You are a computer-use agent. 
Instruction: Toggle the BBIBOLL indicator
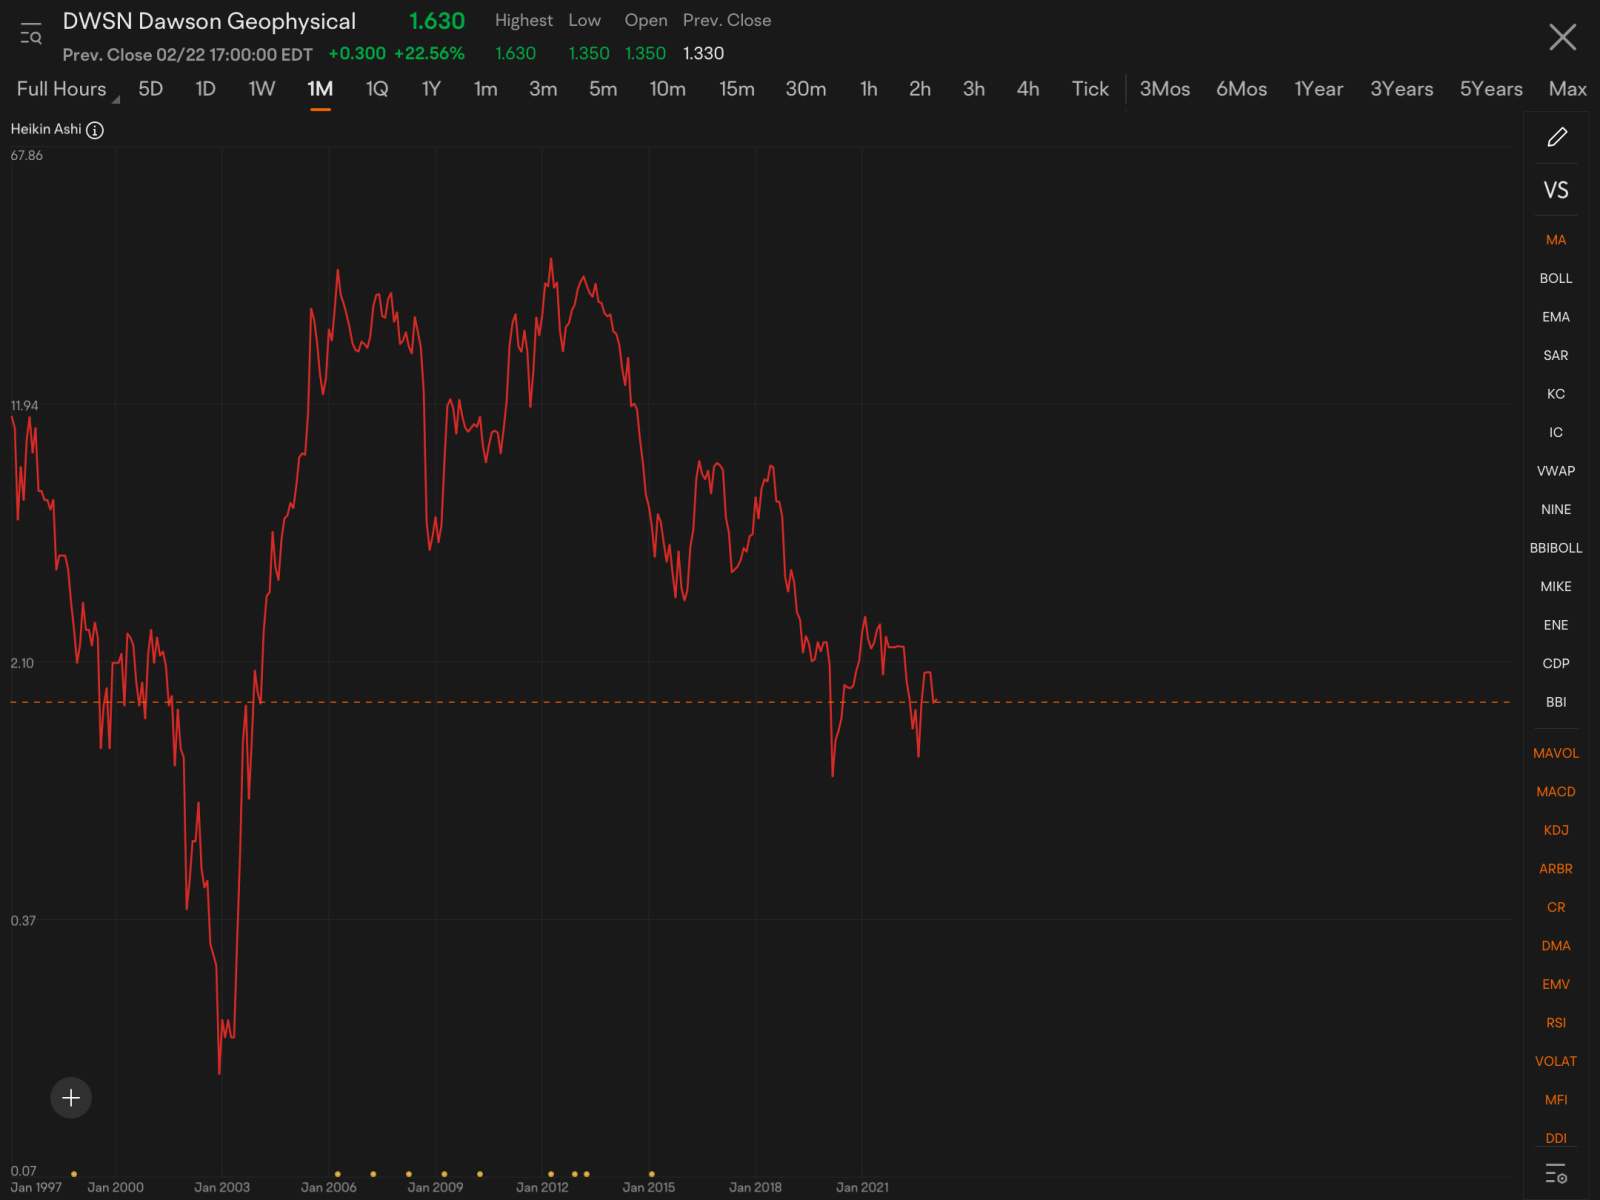1556,548
